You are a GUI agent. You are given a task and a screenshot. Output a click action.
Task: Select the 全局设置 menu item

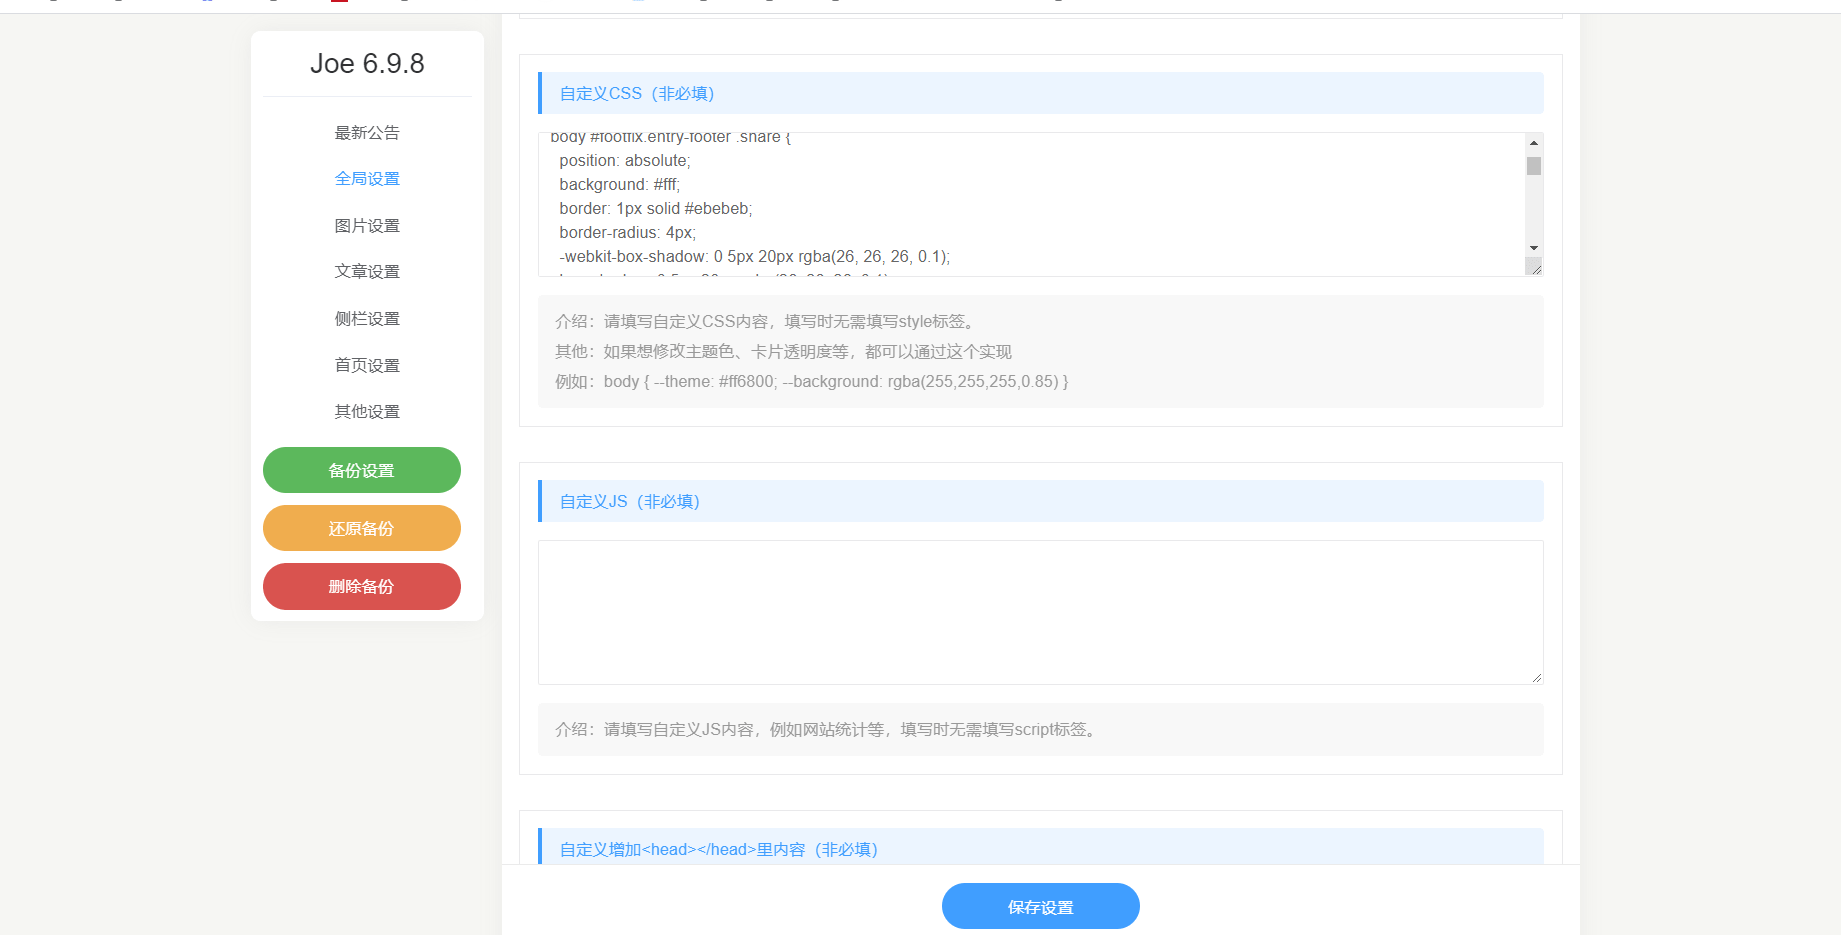(367, 178)
